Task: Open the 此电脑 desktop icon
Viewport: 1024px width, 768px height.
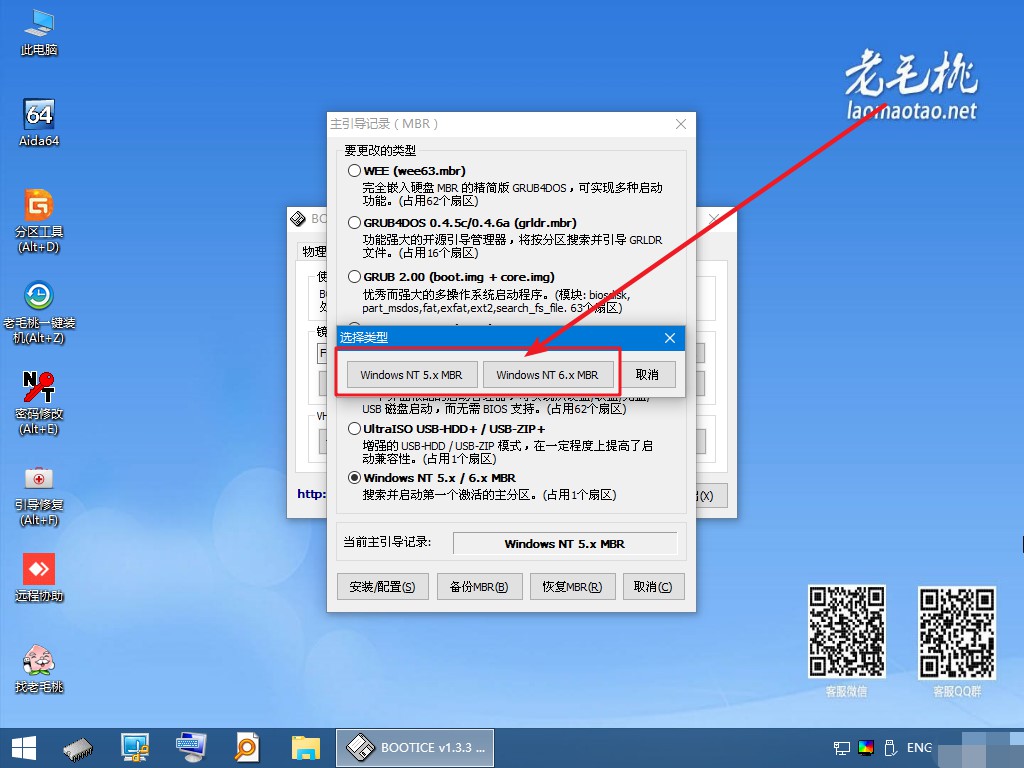Action: coord(39,33)
